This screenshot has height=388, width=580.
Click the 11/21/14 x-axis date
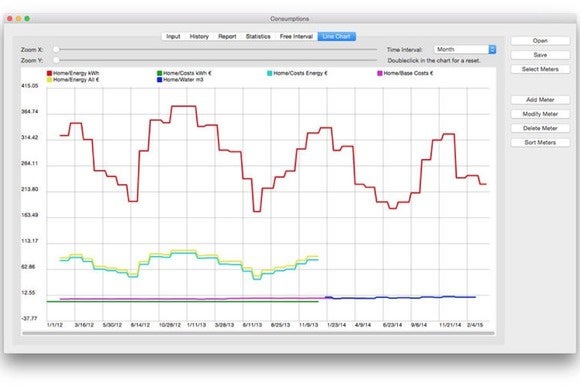[450, 325]
